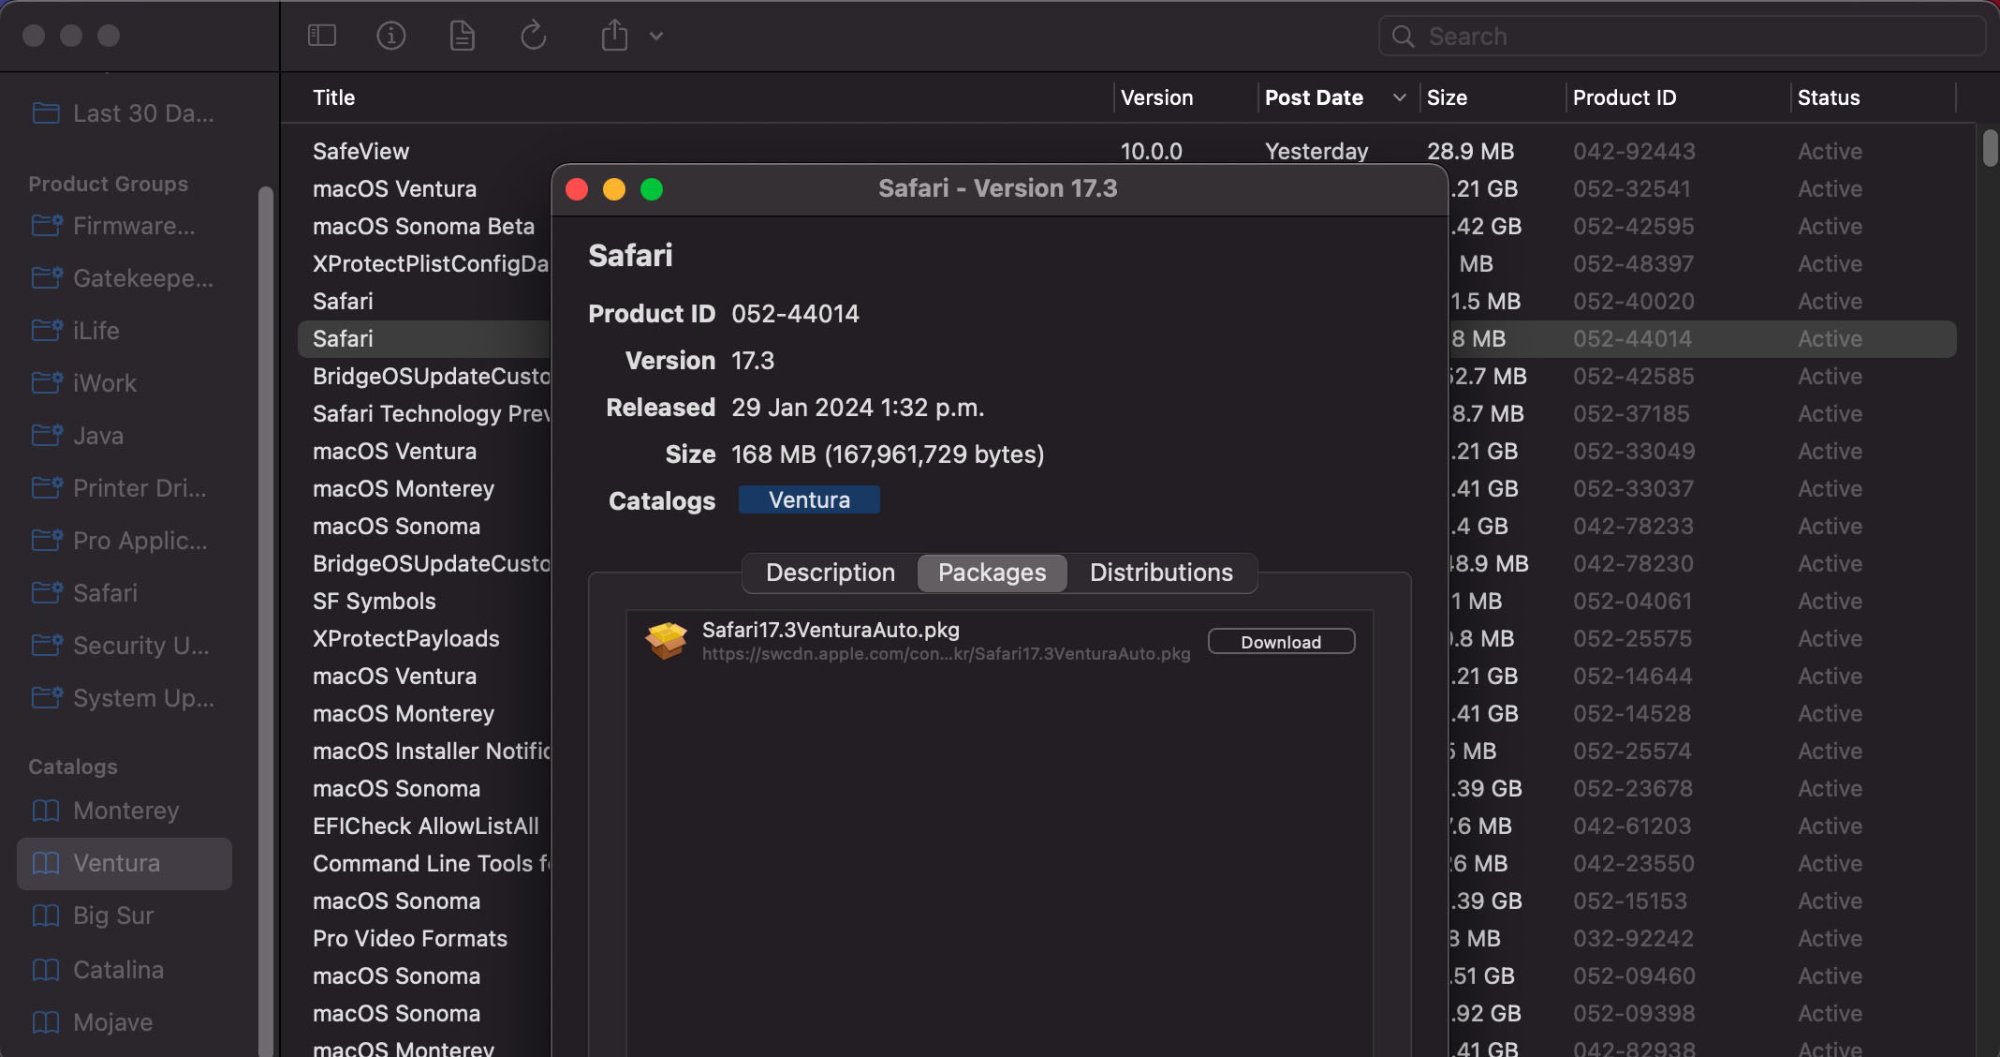Open the Catalina catalog
This screenshot has width=2000, height=1057.
click(124, 970)
